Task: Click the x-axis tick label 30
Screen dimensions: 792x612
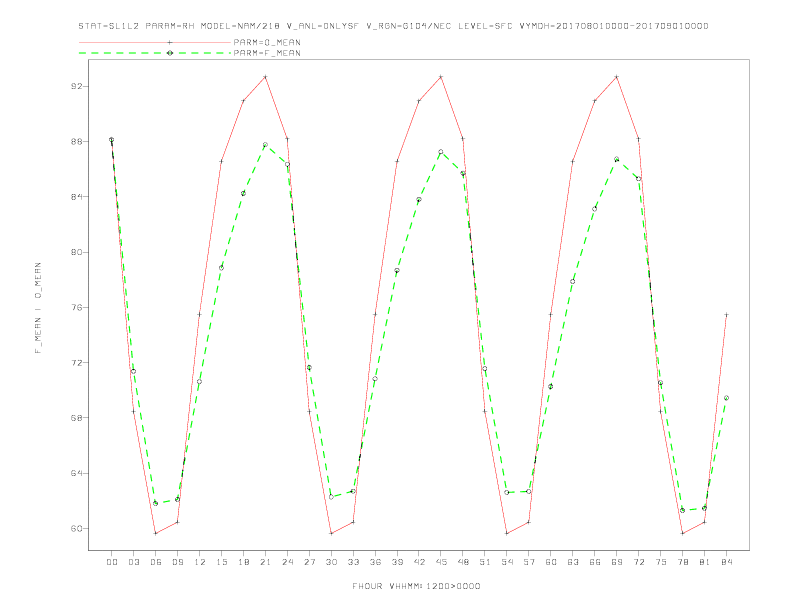Action: (x=331, y=562)
